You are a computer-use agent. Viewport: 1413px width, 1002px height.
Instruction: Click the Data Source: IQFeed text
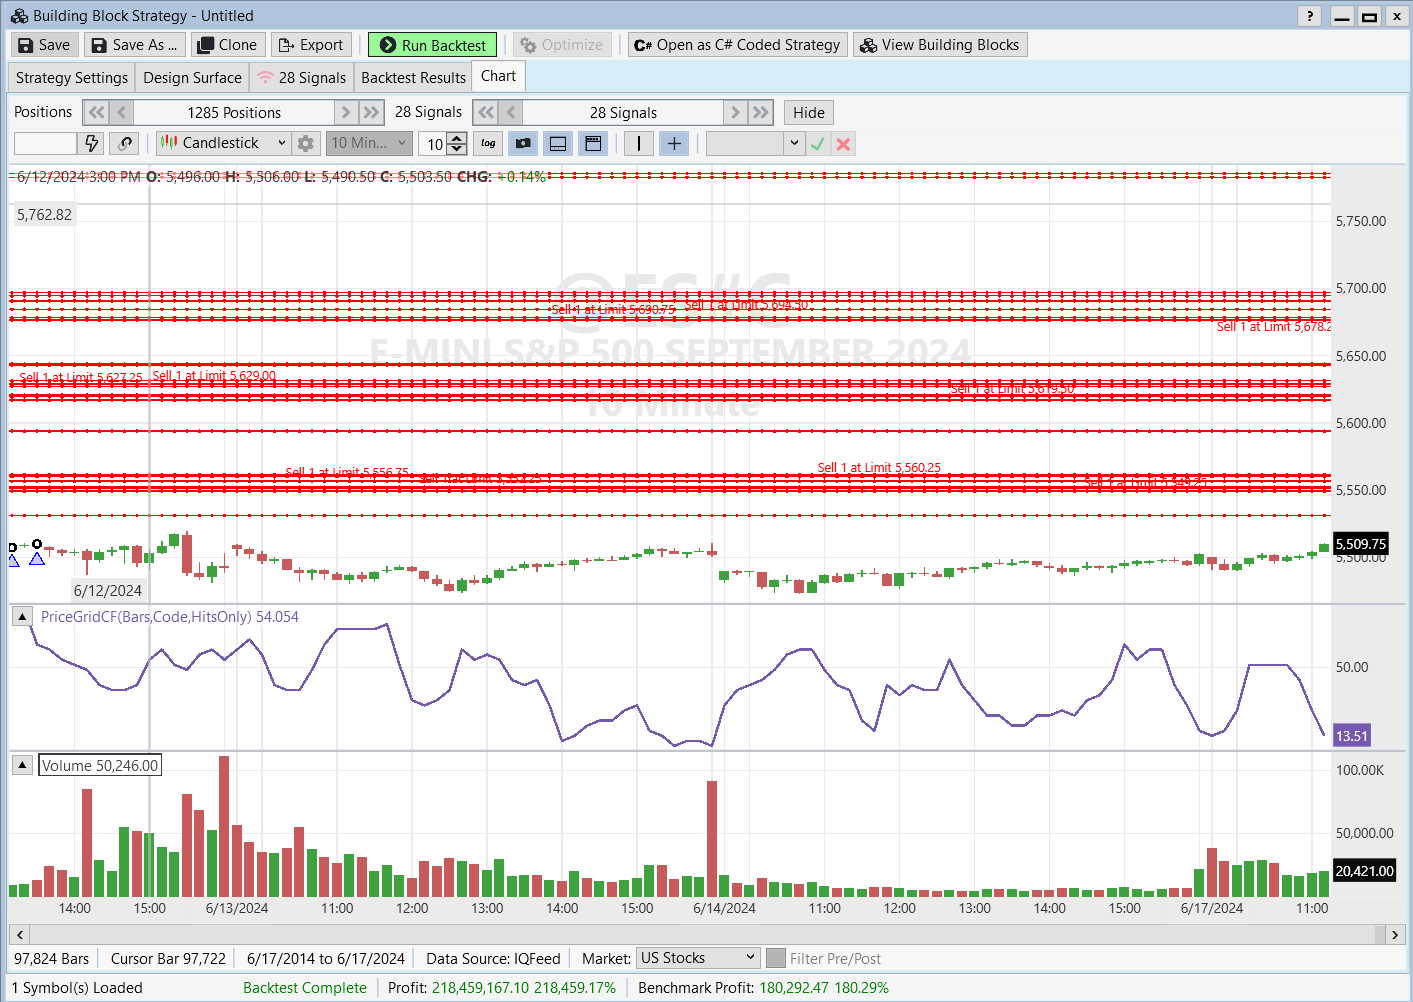493,959
